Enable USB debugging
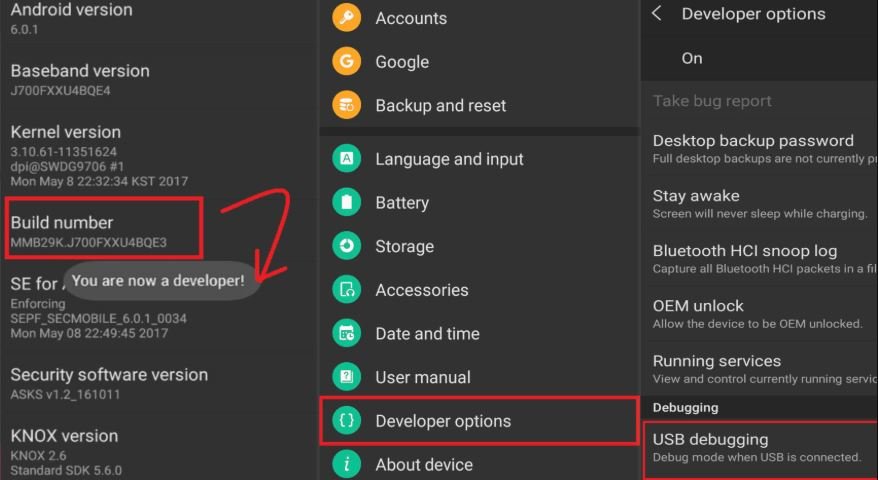 point(760,449)
